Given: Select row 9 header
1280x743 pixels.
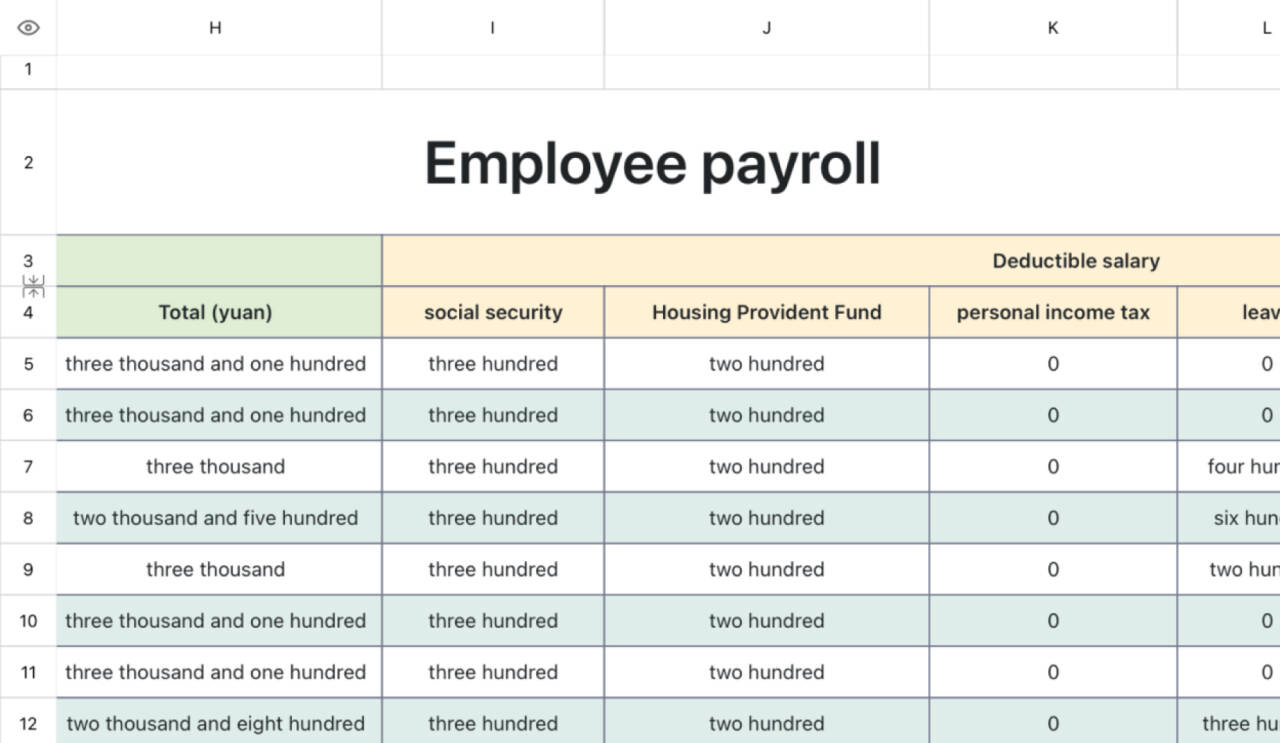Looking at the screenshot, I should [x=28, y=570].
